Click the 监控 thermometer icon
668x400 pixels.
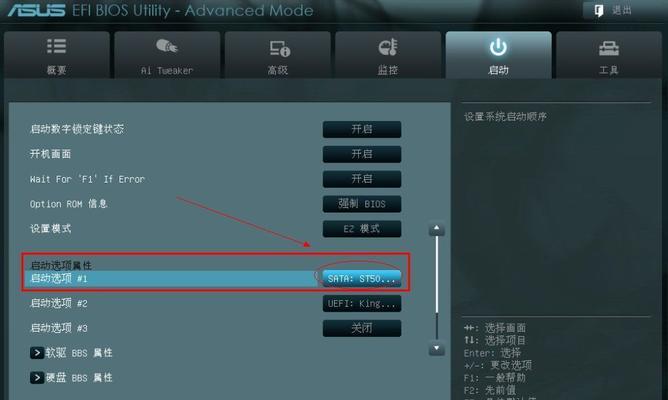click(388, 47)
